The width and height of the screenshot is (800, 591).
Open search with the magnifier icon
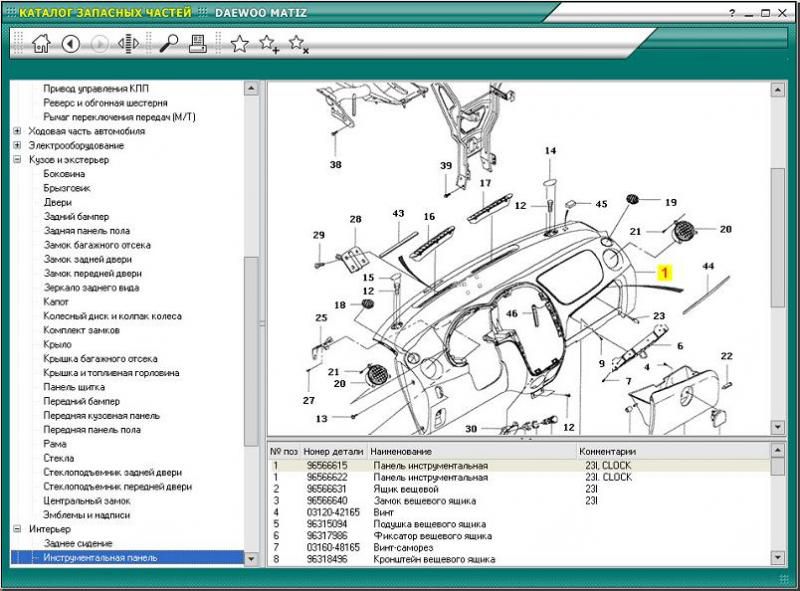tap(169, 43)
